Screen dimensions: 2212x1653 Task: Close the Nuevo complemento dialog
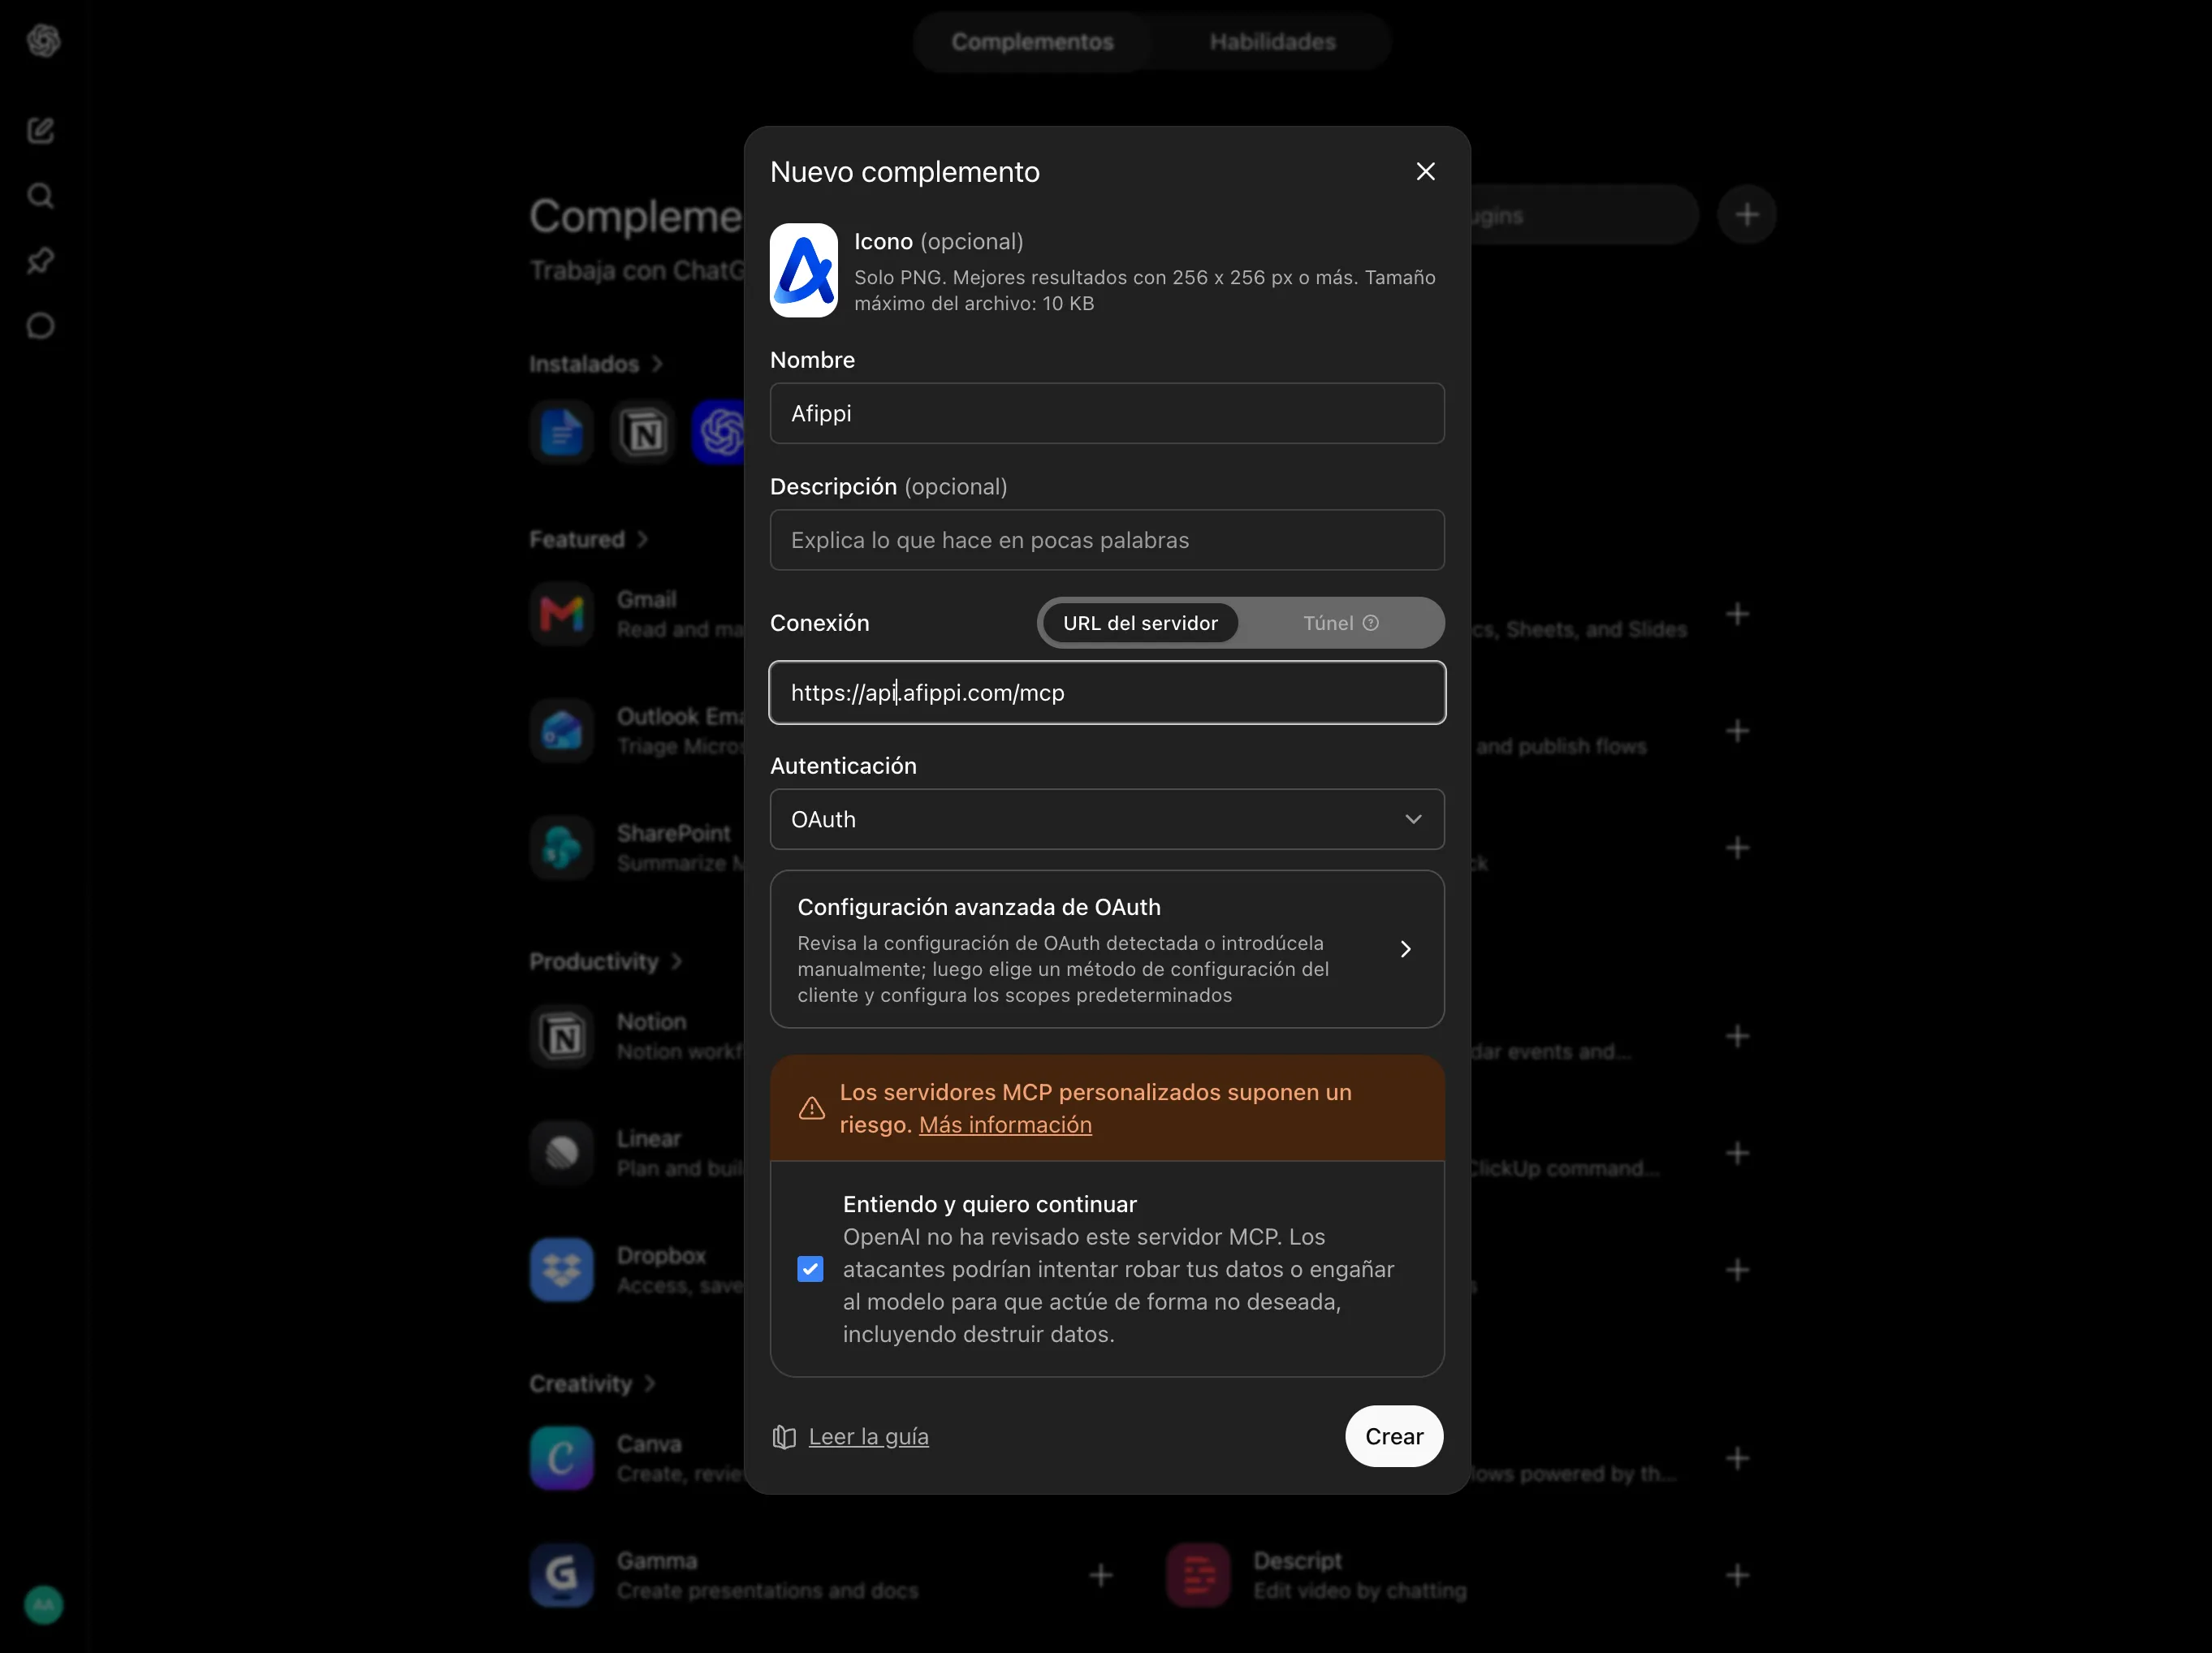(x=1425, y=172)
